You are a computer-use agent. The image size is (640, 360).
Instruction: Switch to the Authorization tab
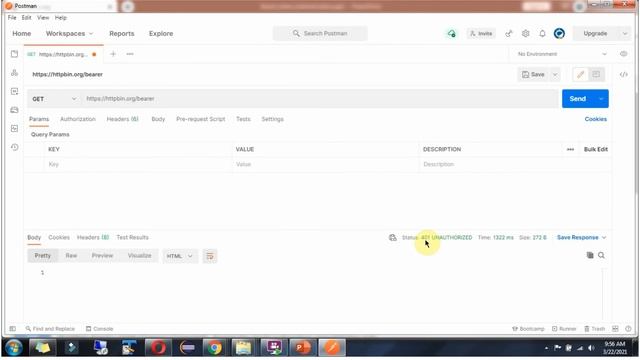(x=78, y=119)
